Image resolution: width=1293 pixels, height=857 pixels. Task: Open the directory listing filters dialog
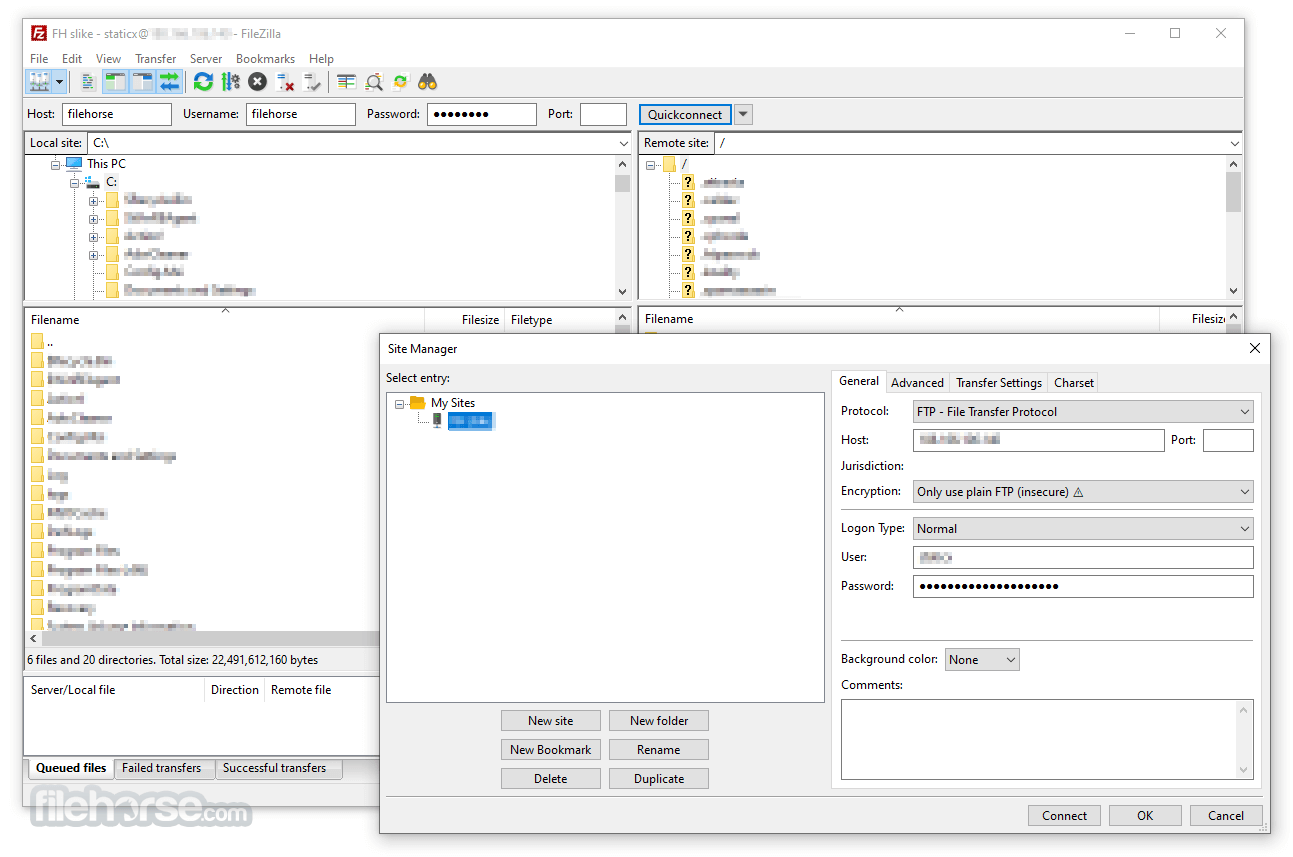pos(346,82)
